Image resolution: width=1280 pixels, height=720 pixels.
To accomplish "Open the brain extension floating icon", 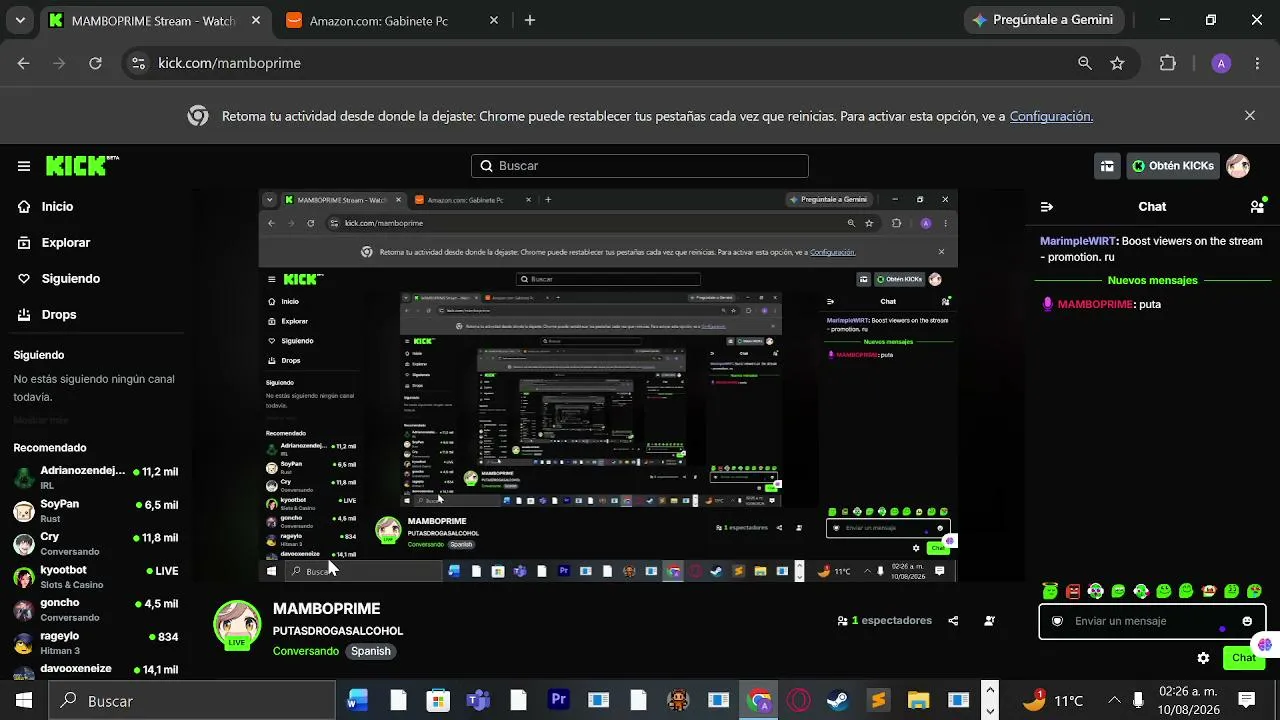I will [1265, 645].
